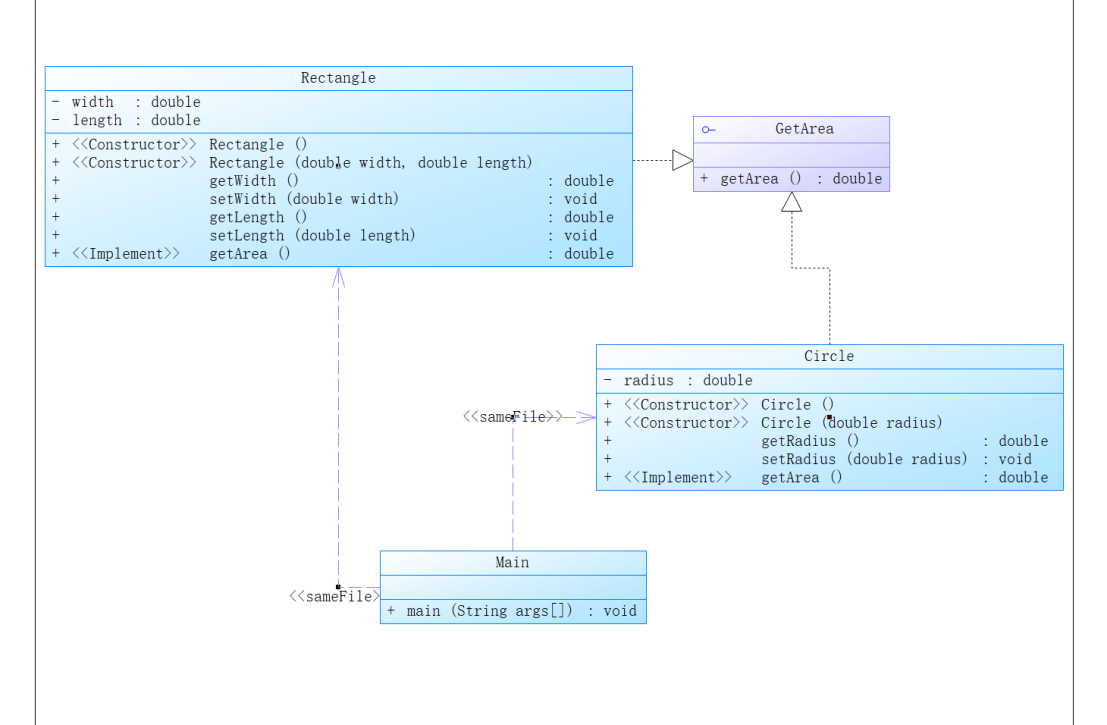Screen dimensions: 1107x725
Task: Click the sameFile label near Circle
Action: point(513,417)
